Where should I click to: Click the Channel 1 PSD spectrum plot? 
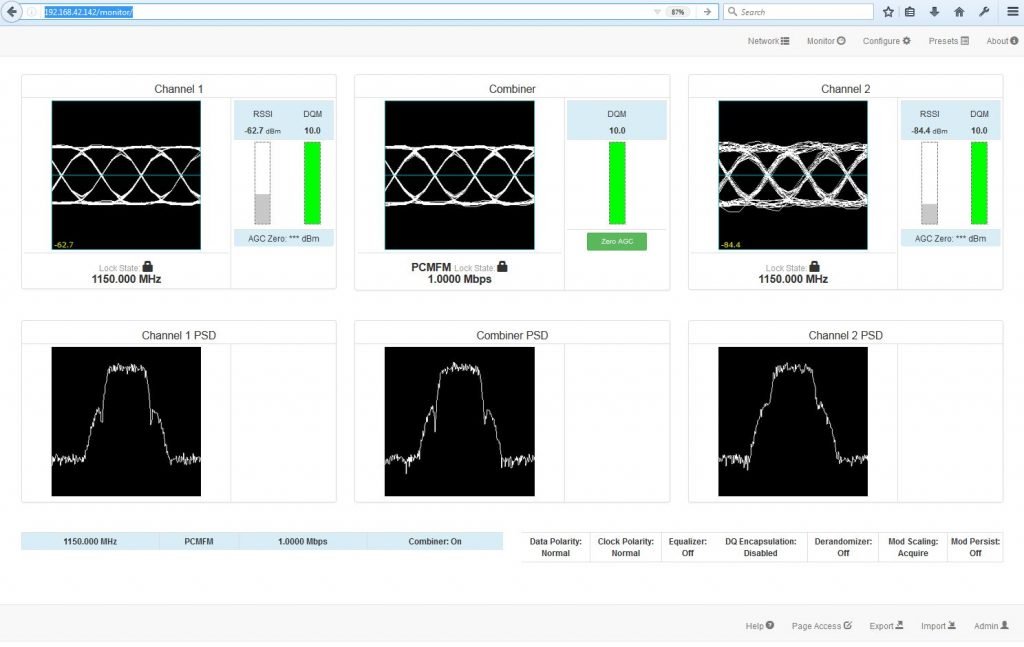click(x=126, y=421)
